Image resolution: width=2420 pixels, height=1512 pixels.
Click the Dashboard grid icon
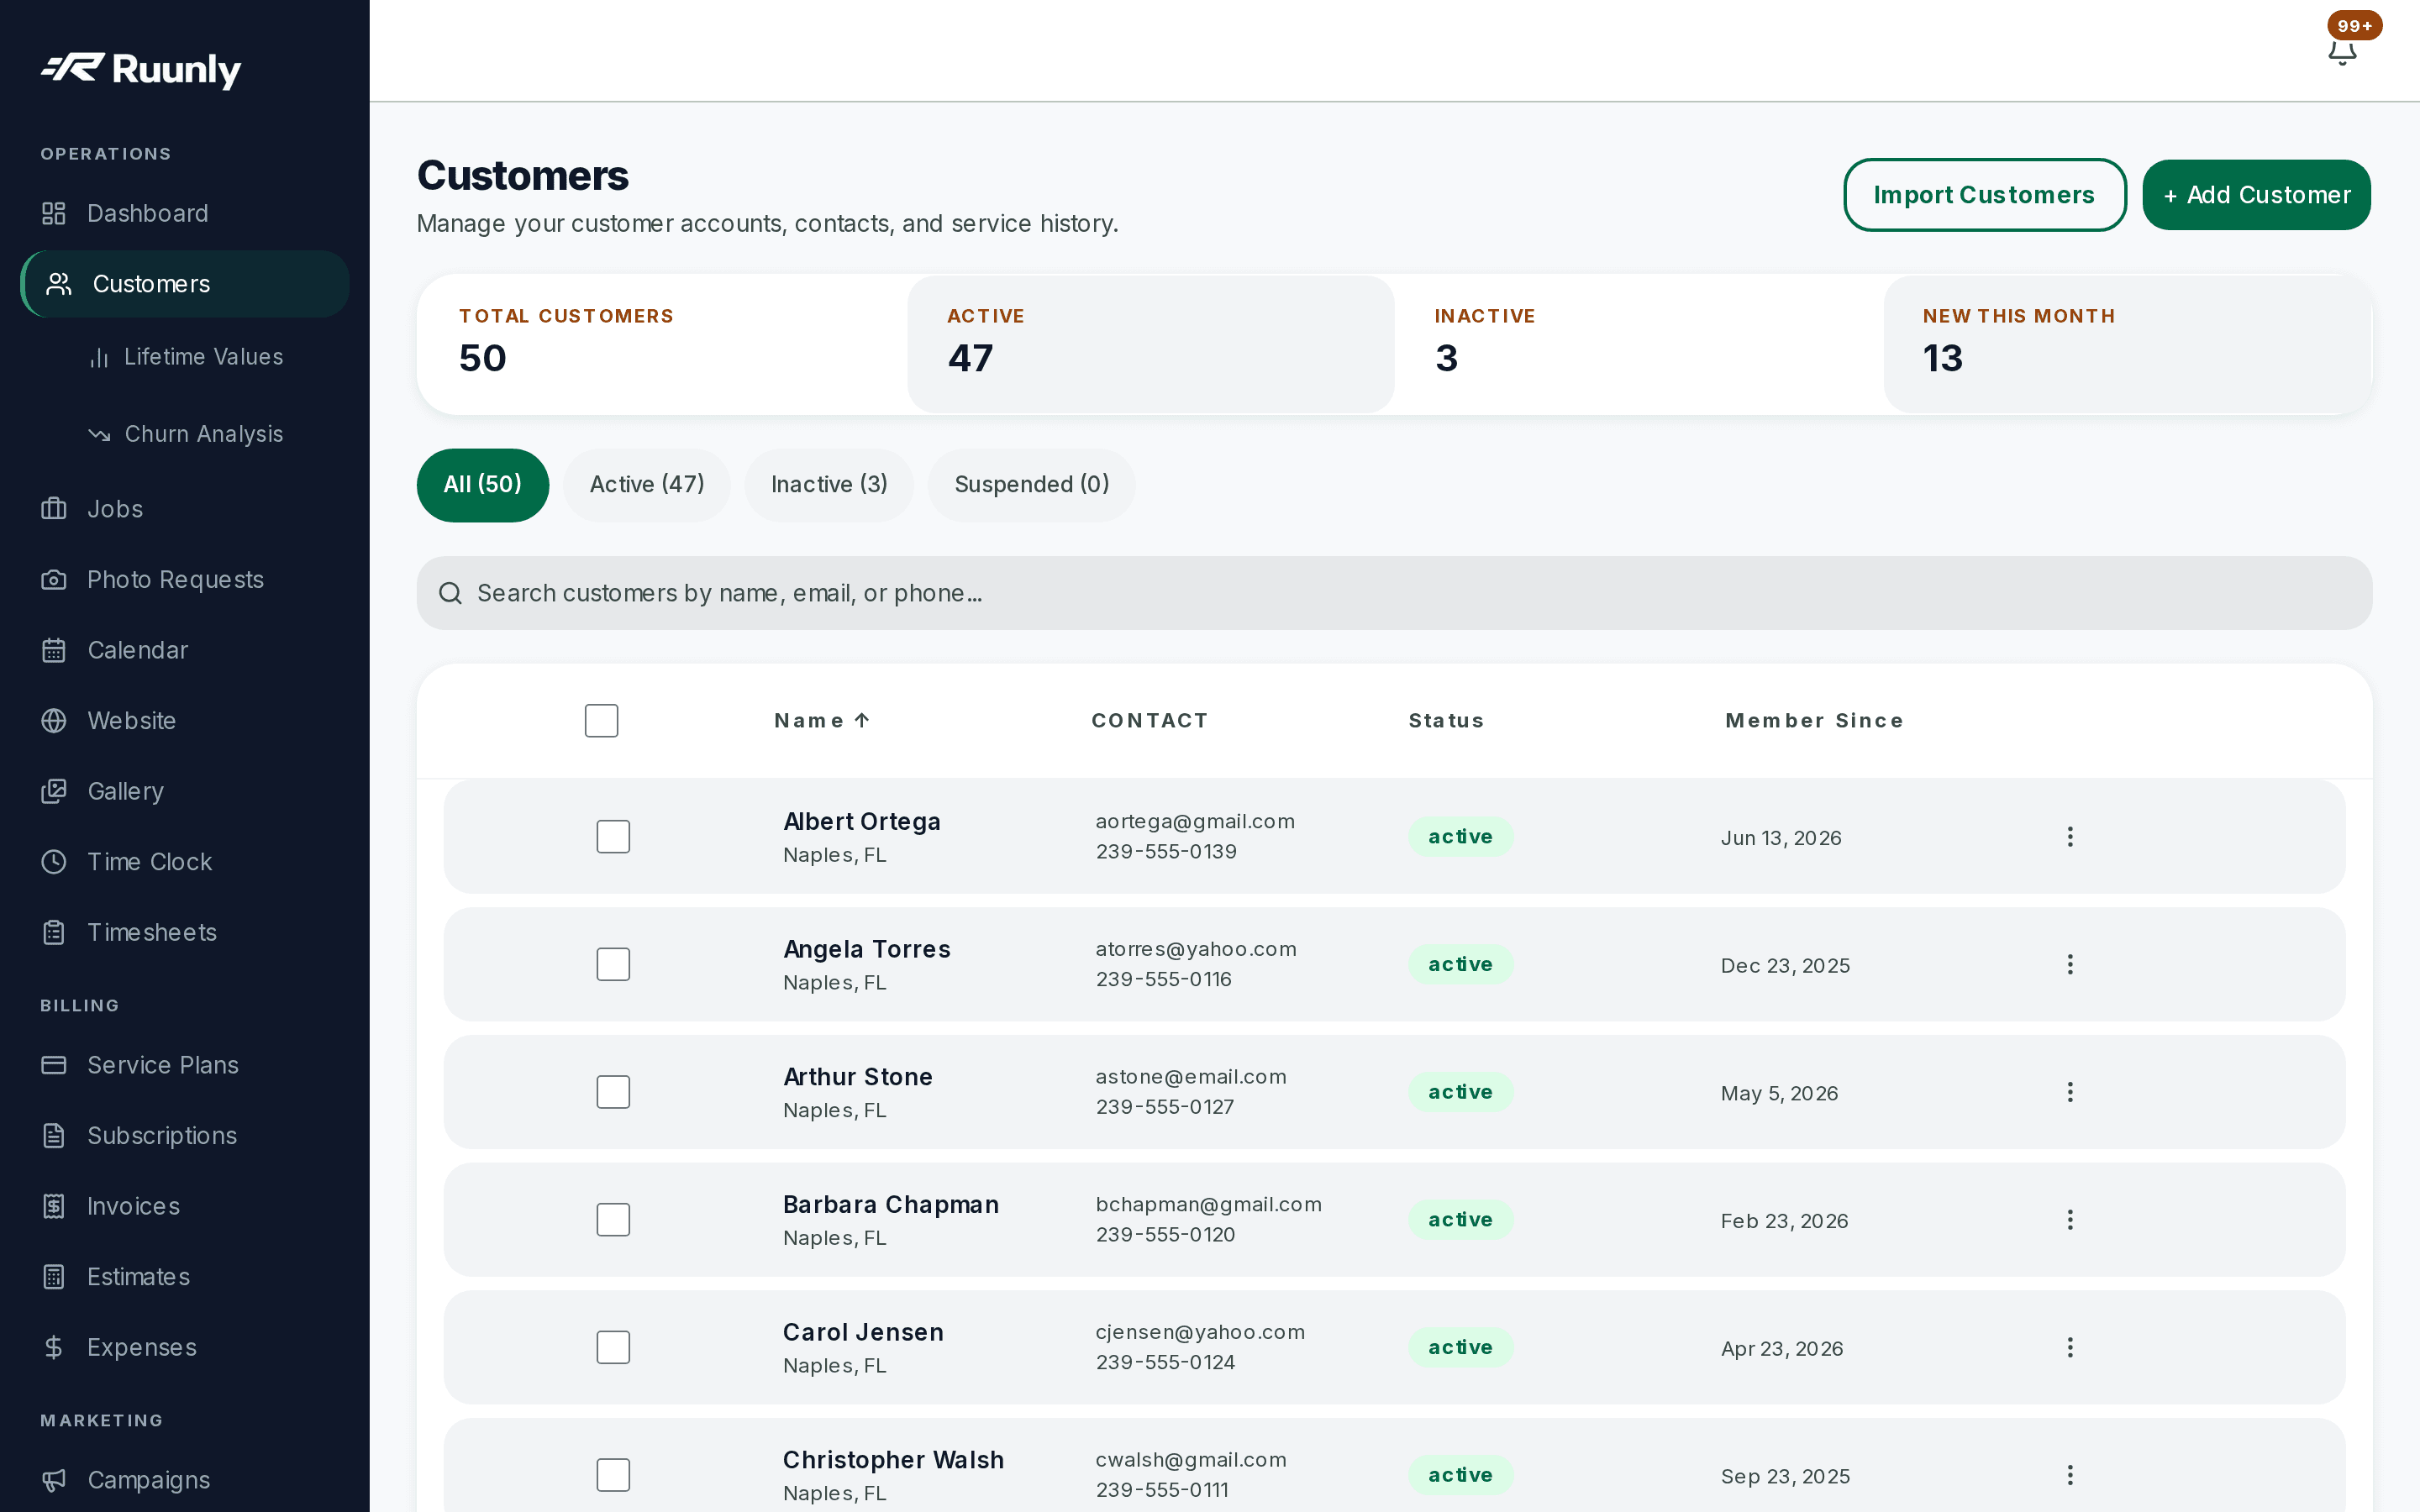54,213
